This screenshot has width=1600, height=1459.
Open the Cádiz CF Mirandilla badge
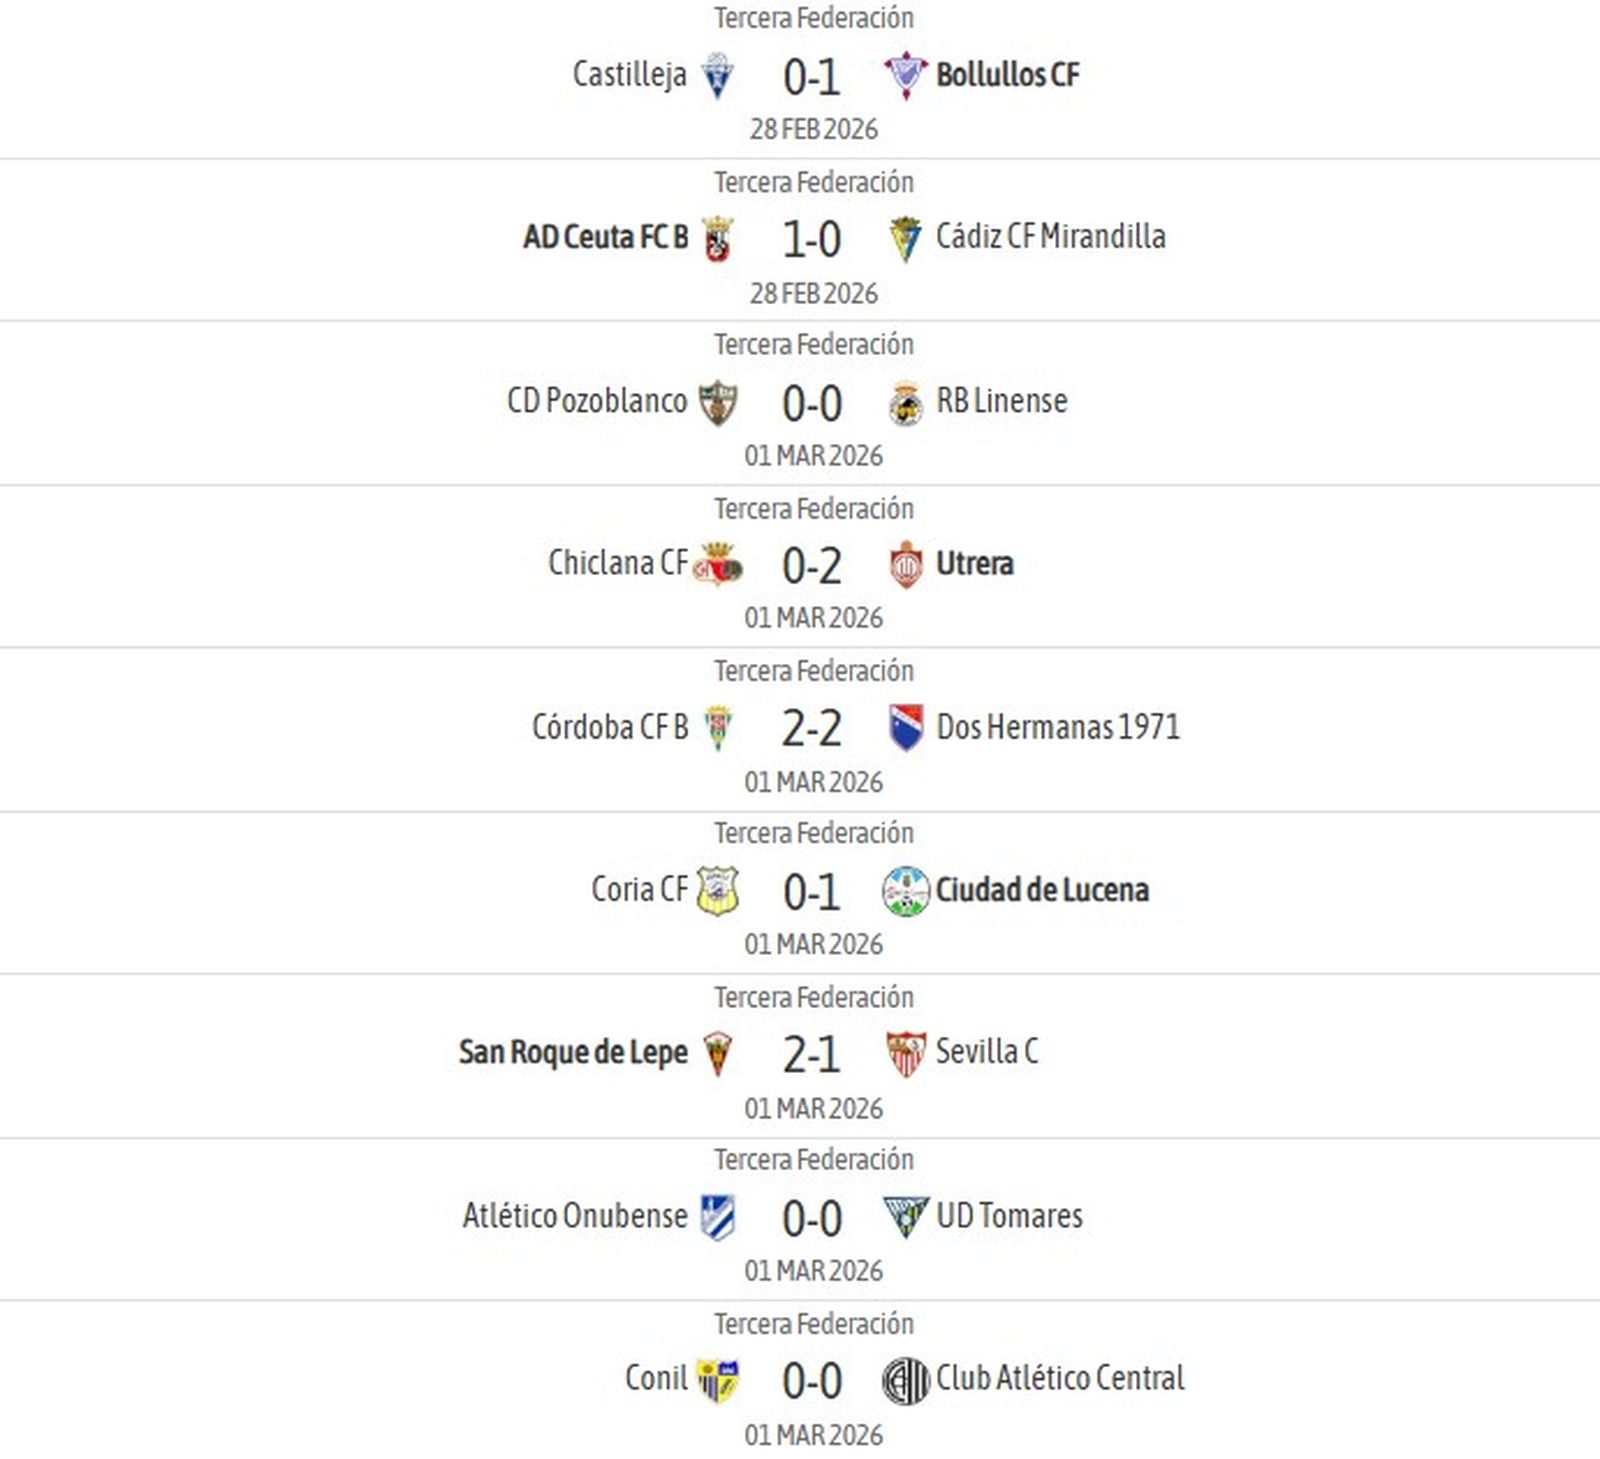pyautogui.click(x=903, y=238)
